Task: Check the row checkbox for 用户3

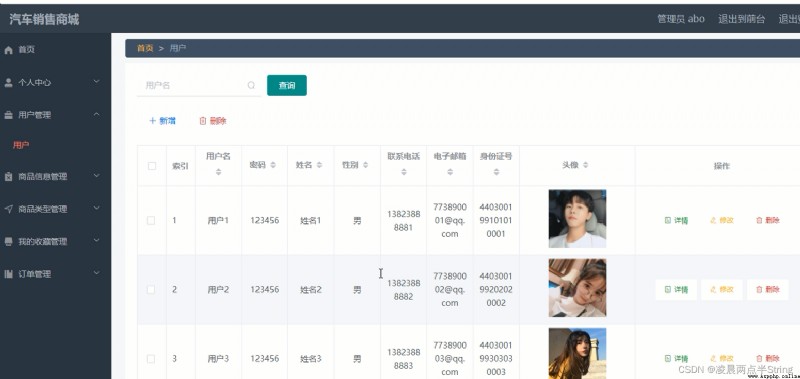Action: tap(151, 359)
